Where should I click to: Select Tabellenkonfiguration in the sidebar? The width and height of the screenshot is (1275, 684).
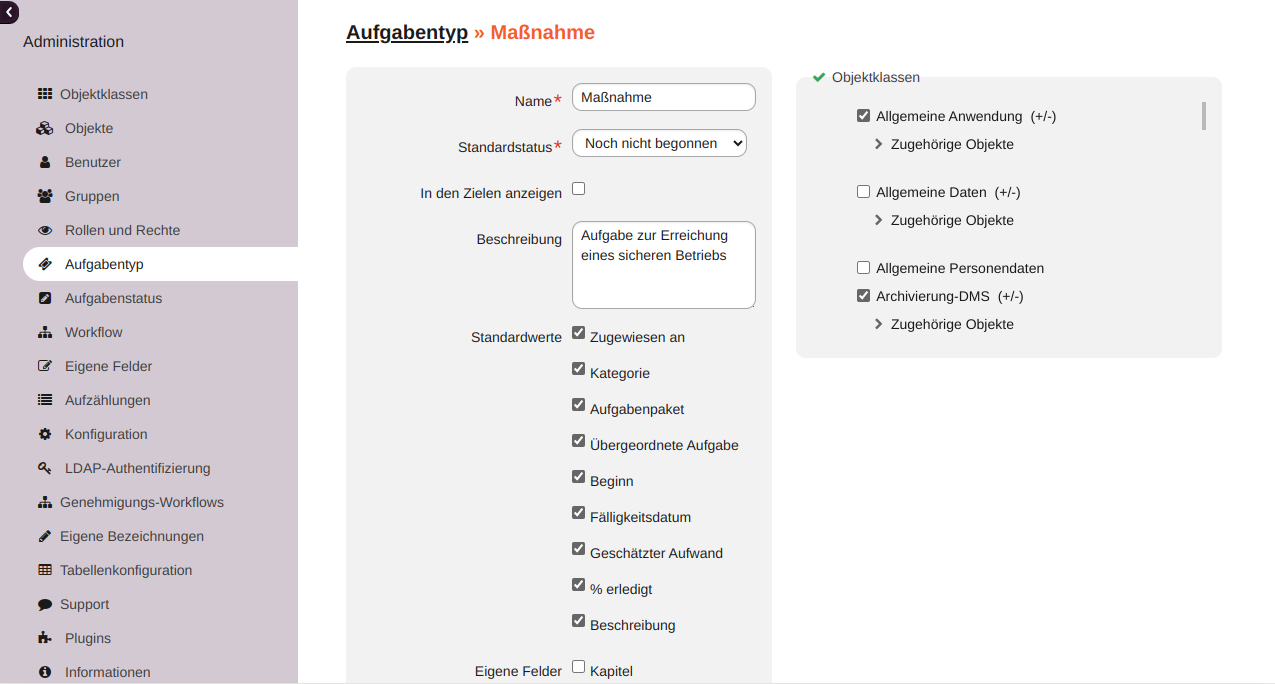pyautogui.click(x=128, y=569)
